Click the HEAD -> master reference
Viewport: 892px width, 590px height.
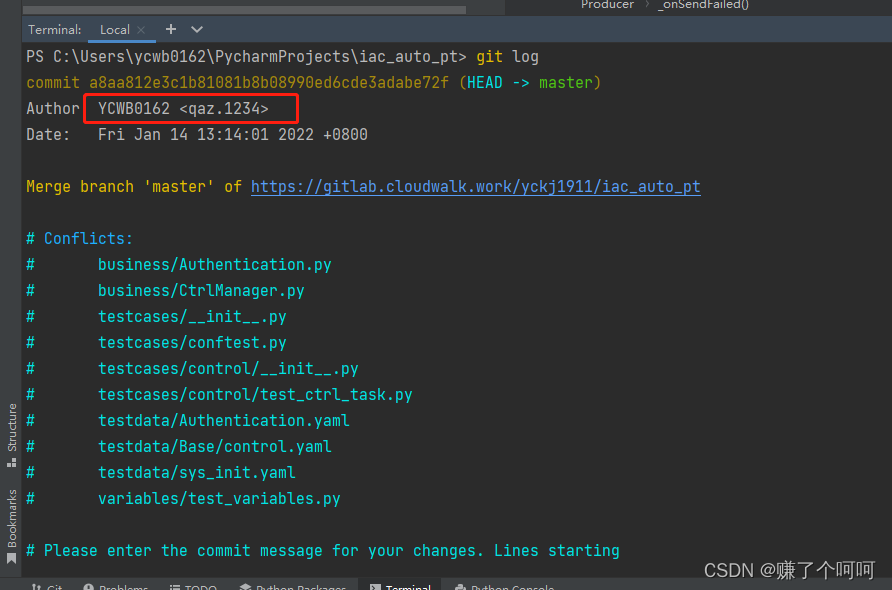click(x=530, y=82)
